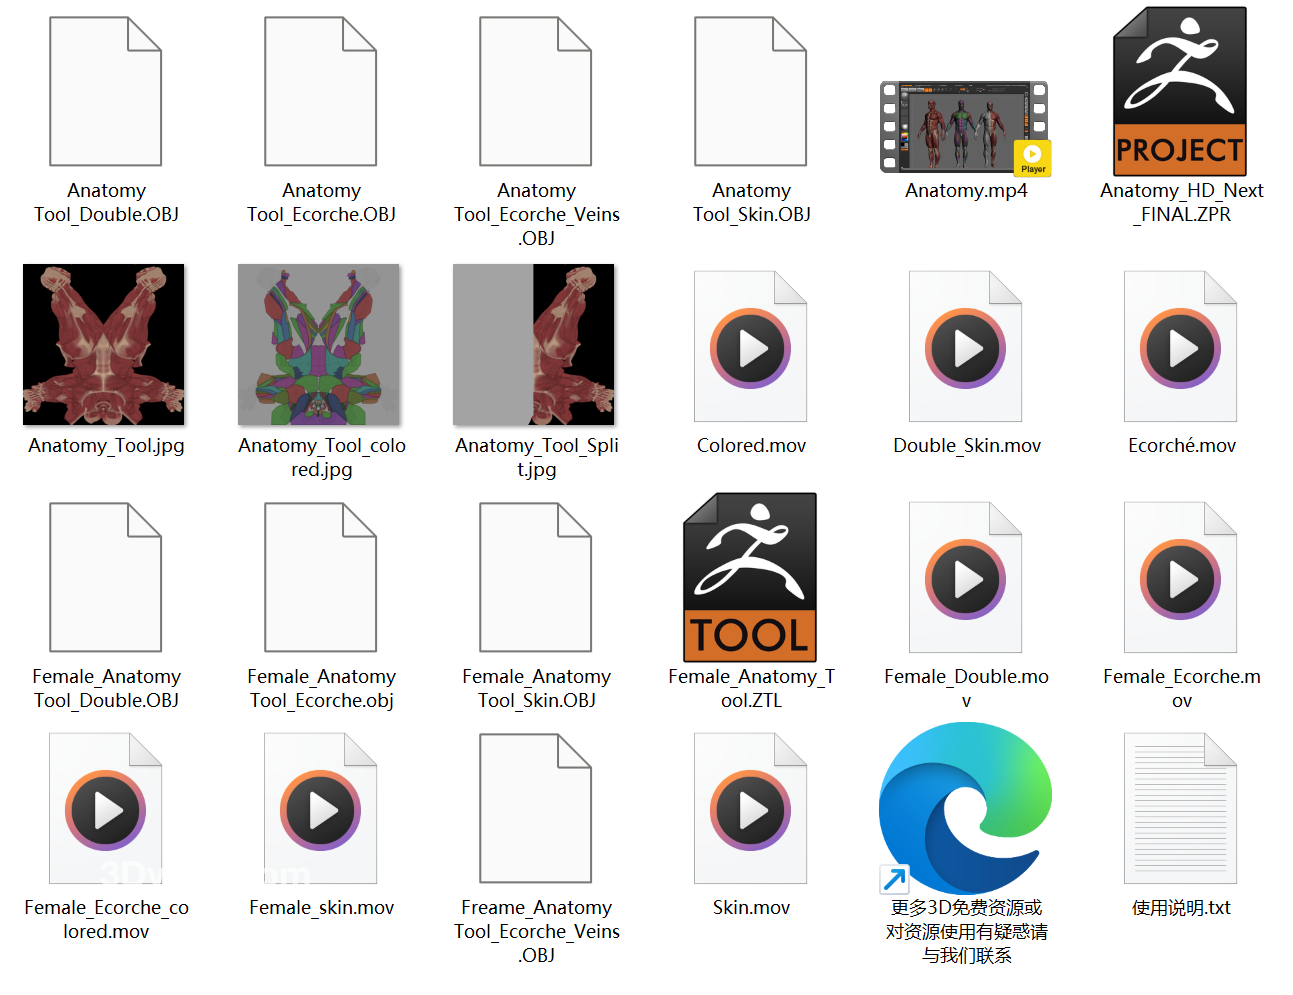The width and height of the screenshot is (1293, 995).
Task: Select the Female_Double.mov video file
Action: pos(965,578)
